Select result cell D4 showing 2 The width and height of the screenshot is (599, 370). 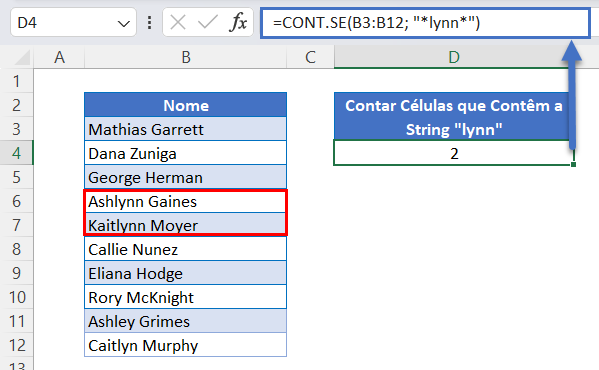[454, 153]
